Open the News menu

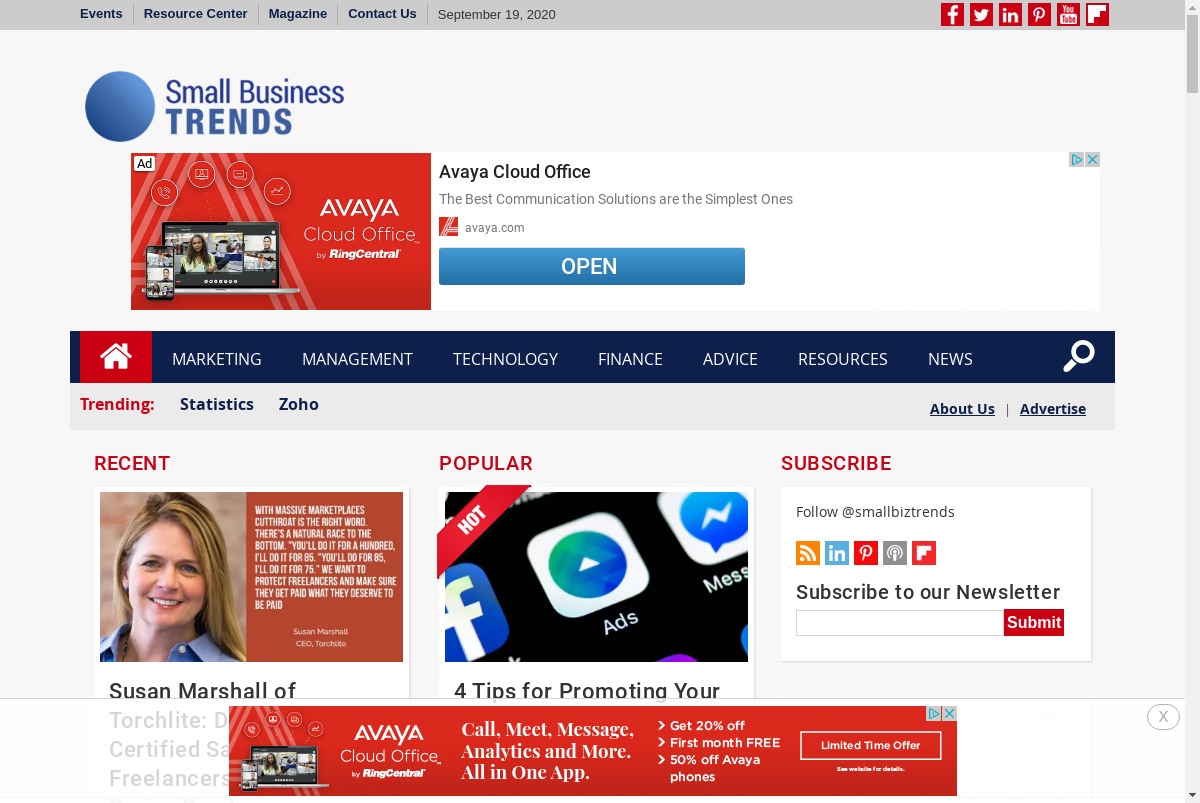(x=950, y=359)
